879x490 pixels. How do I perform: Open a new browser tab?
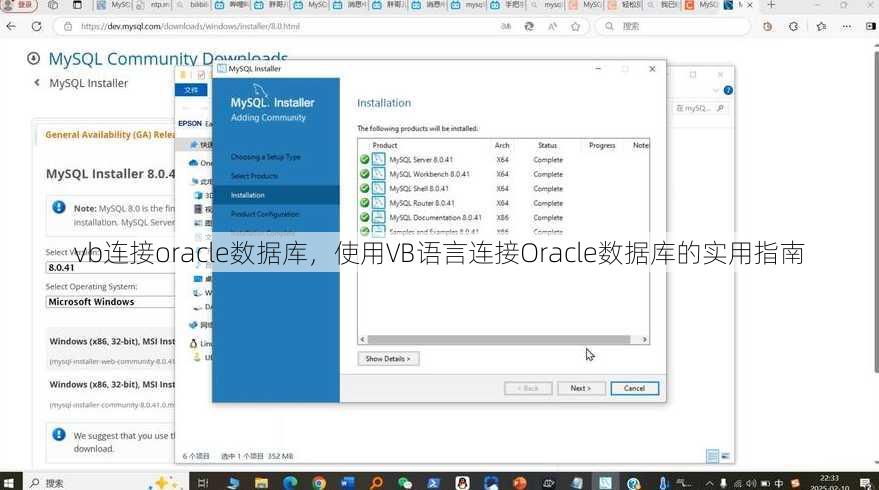771,5
